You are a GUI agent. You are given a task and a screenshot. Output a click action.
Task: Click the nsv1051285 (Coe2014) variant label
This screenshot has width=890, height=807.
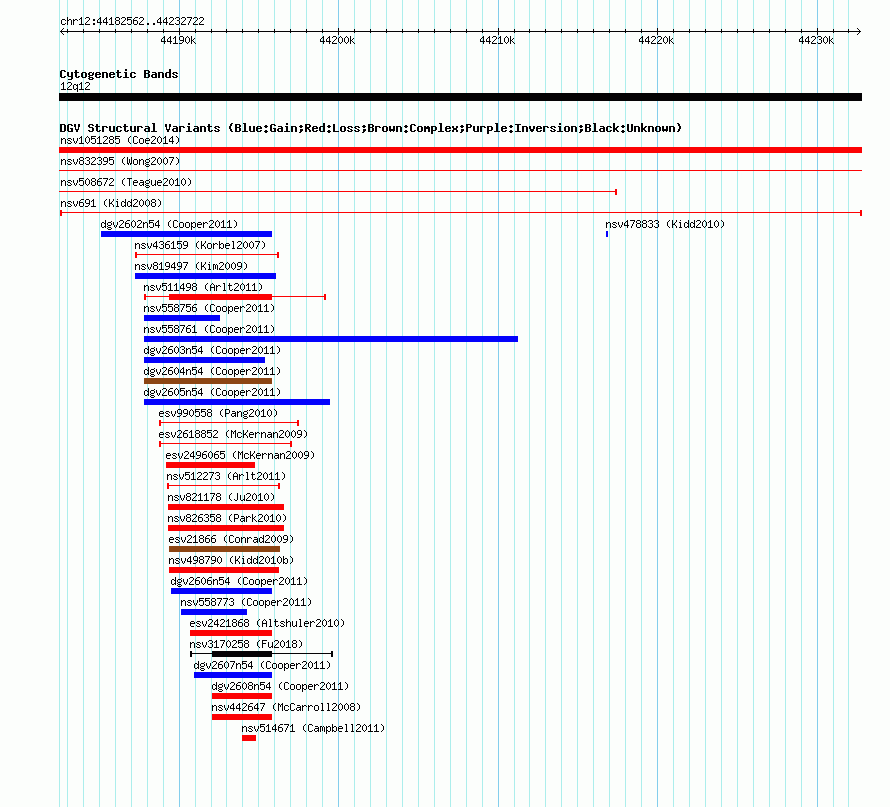point(120,140)
